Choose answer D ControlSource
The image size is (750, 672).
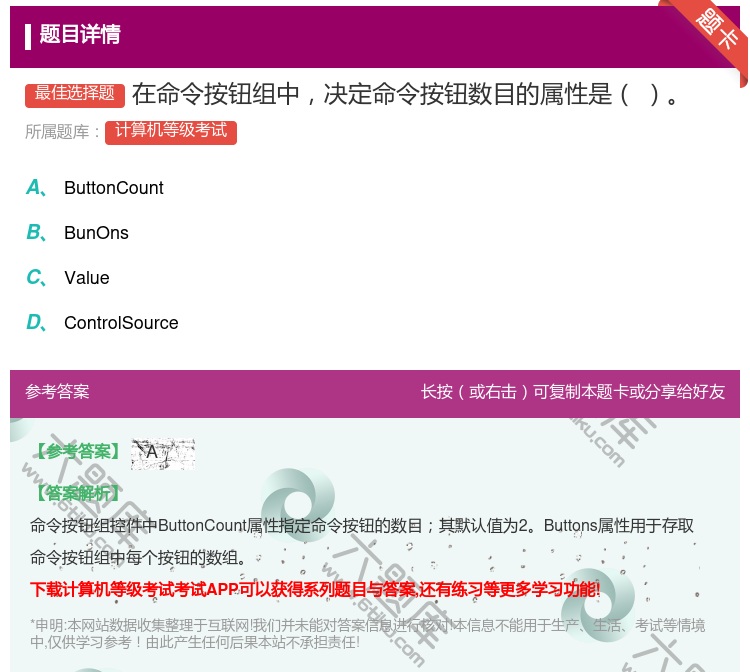click(x=102, y=323)
